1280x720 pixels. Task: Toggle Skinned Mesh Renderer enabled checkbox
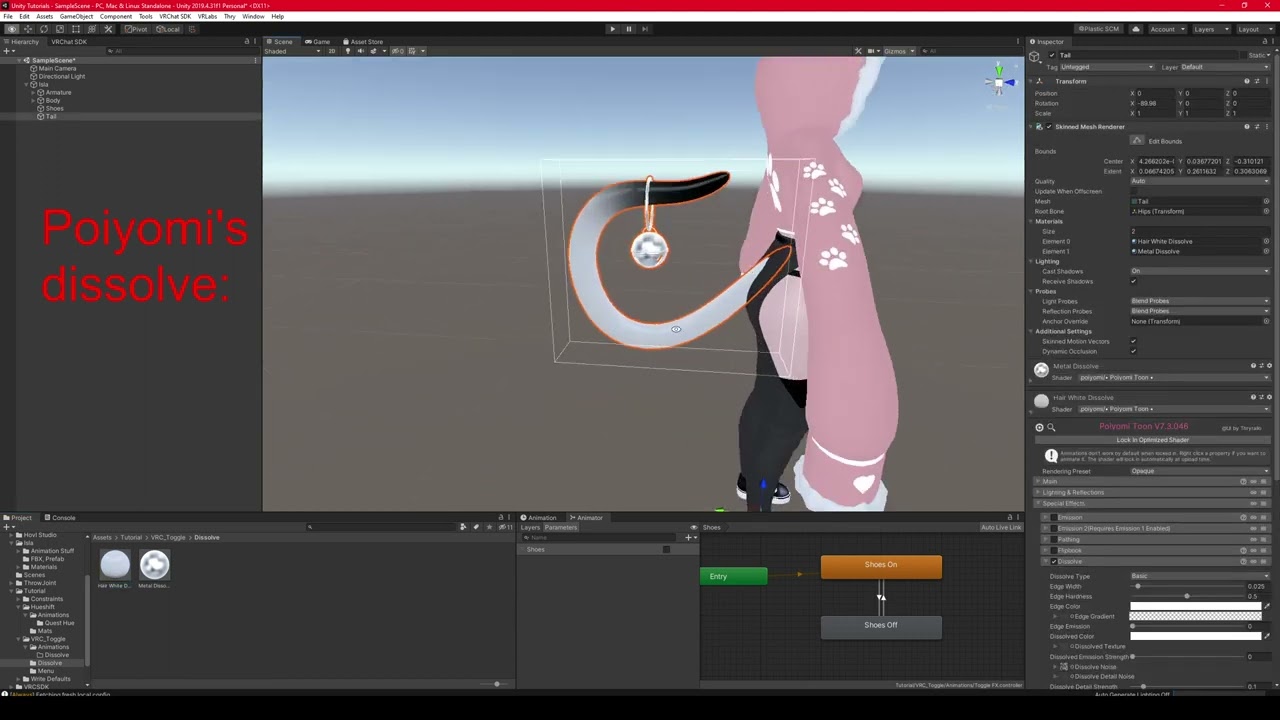click(1049, 127)
